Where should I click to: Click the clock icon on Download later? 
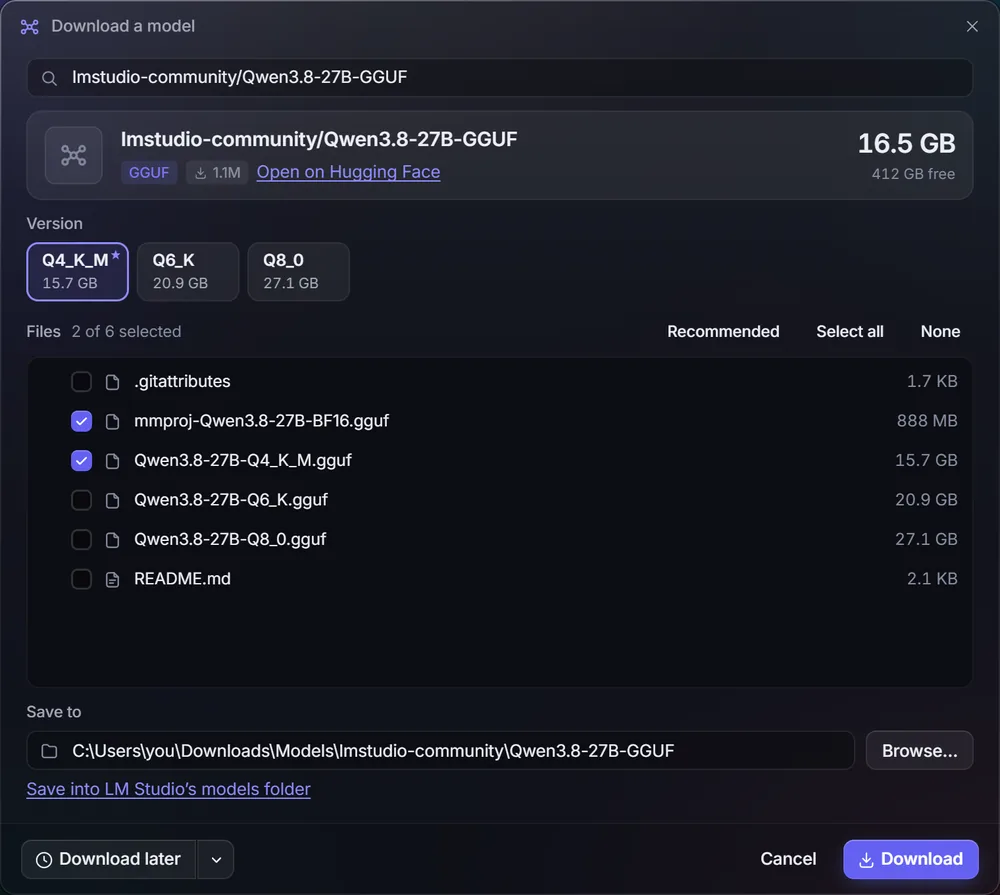click(x=44, y=860)
